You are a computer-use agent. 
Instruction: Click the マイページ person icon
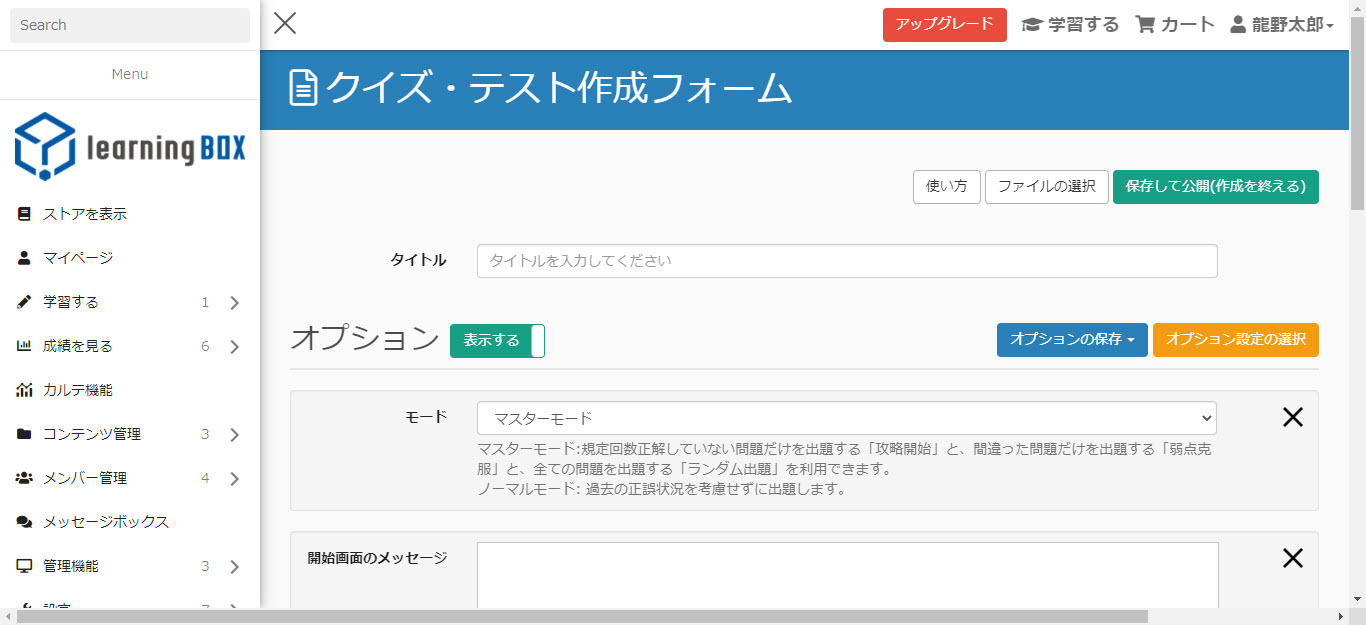tap(25, 258)
